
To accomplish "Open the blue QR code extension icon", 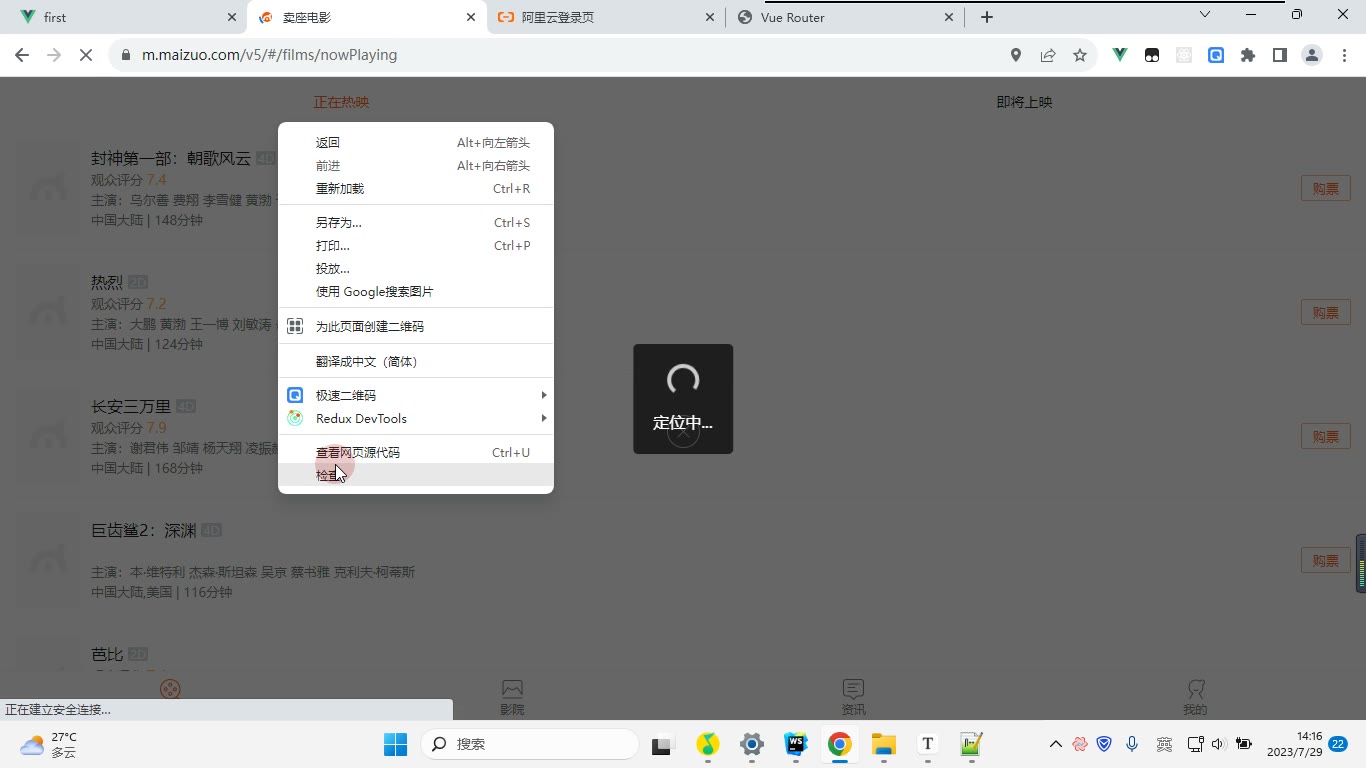I will pos(1216,56).
